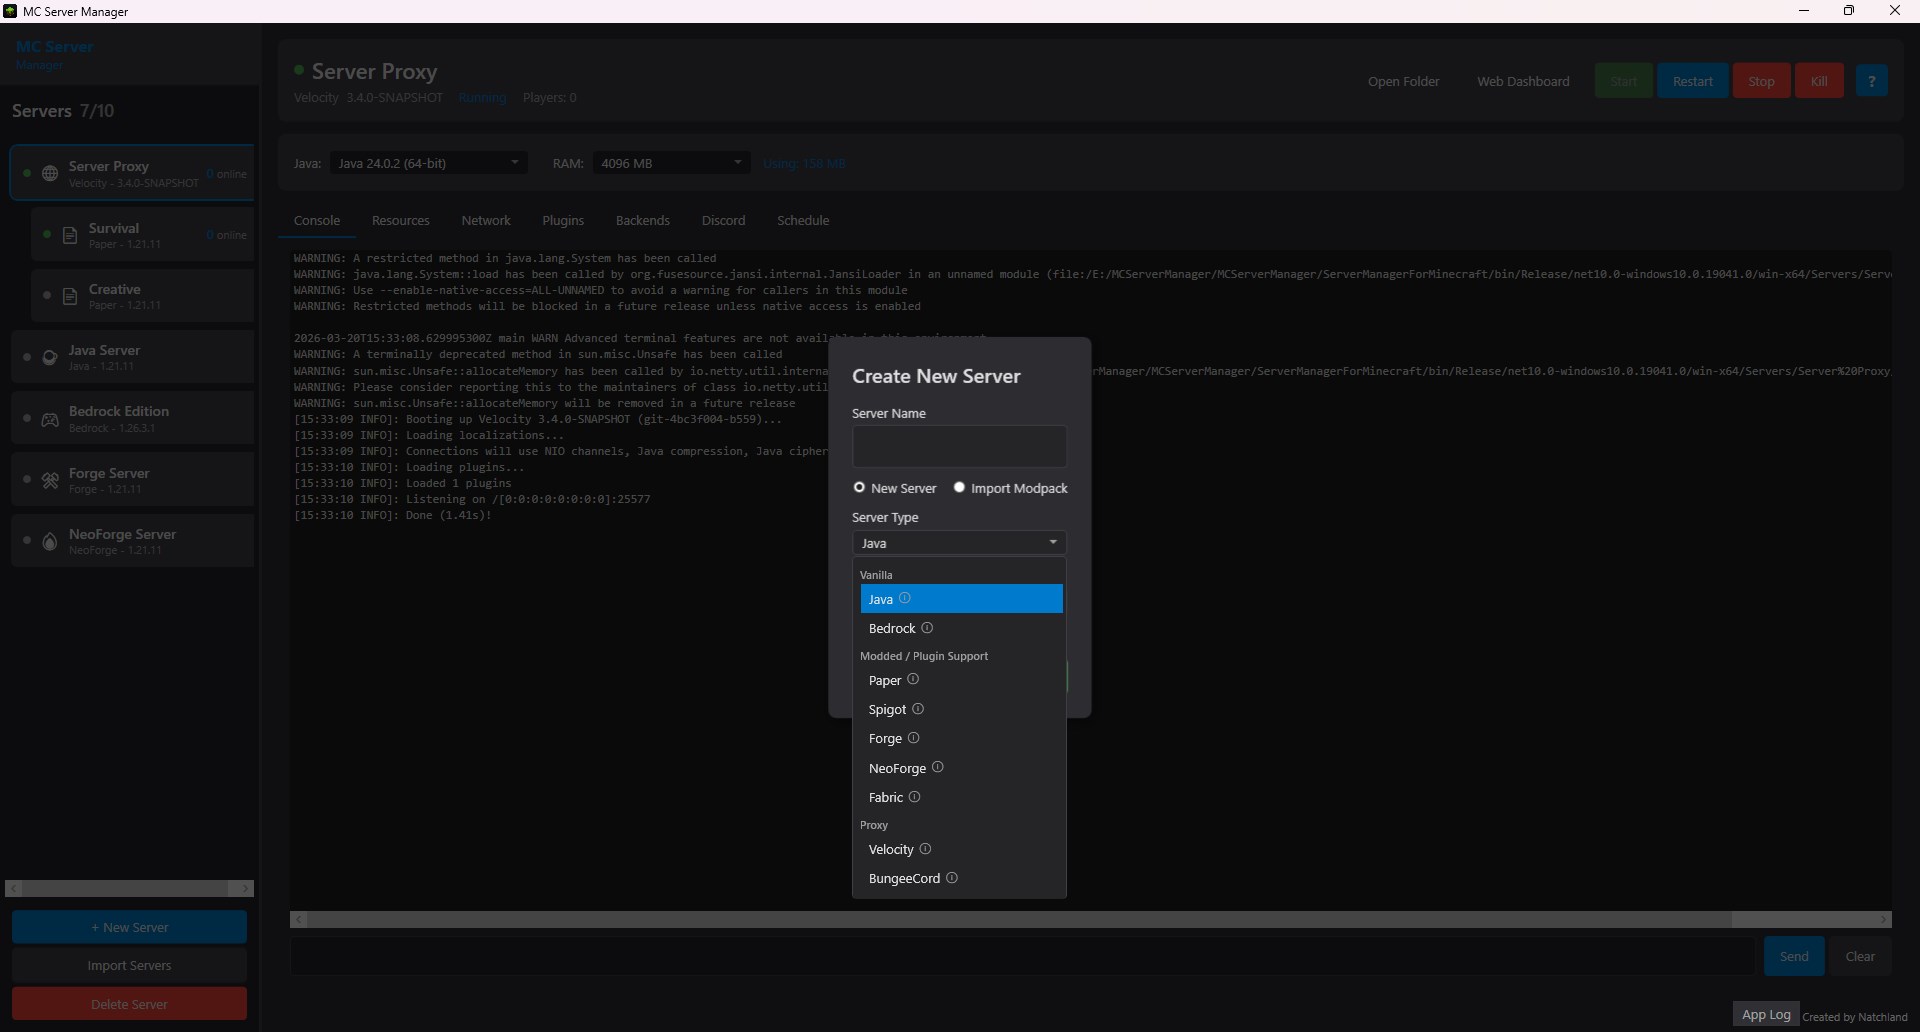
Task: Collapse the Server Type combo box
Action: pos(959,543)
